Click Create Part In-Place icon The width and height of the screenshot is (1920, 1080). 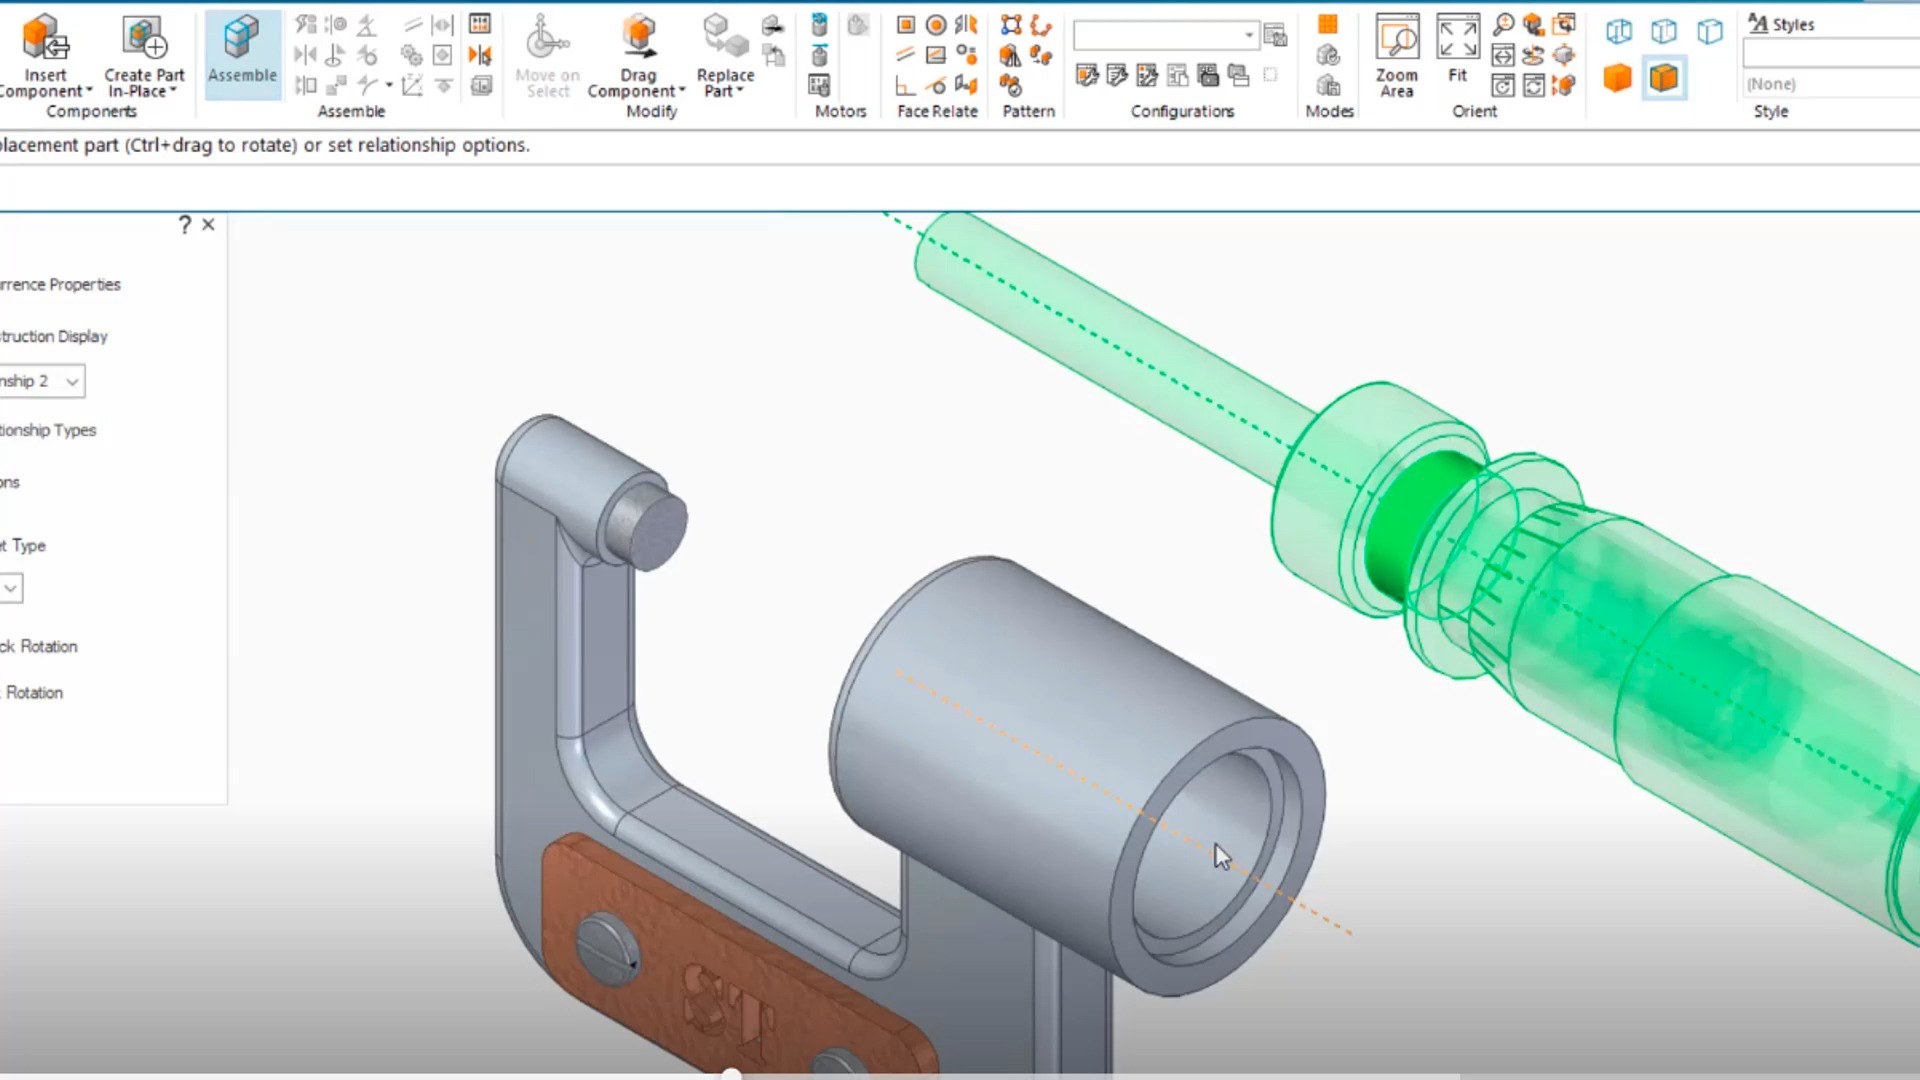pos(144,38)
